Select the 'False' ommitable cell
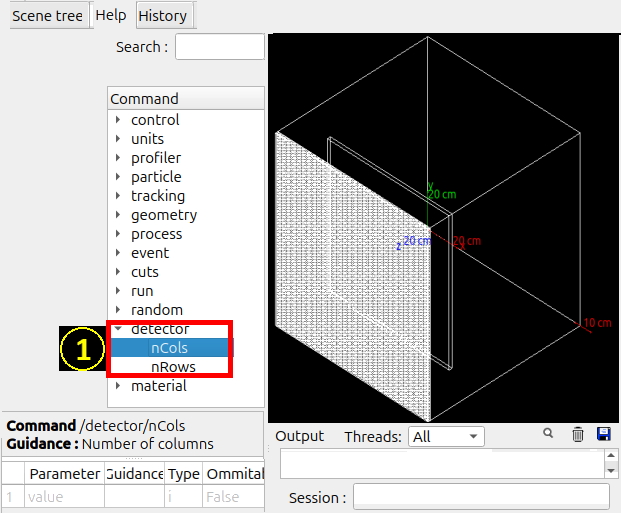621x513 pixels. [234, 496]
